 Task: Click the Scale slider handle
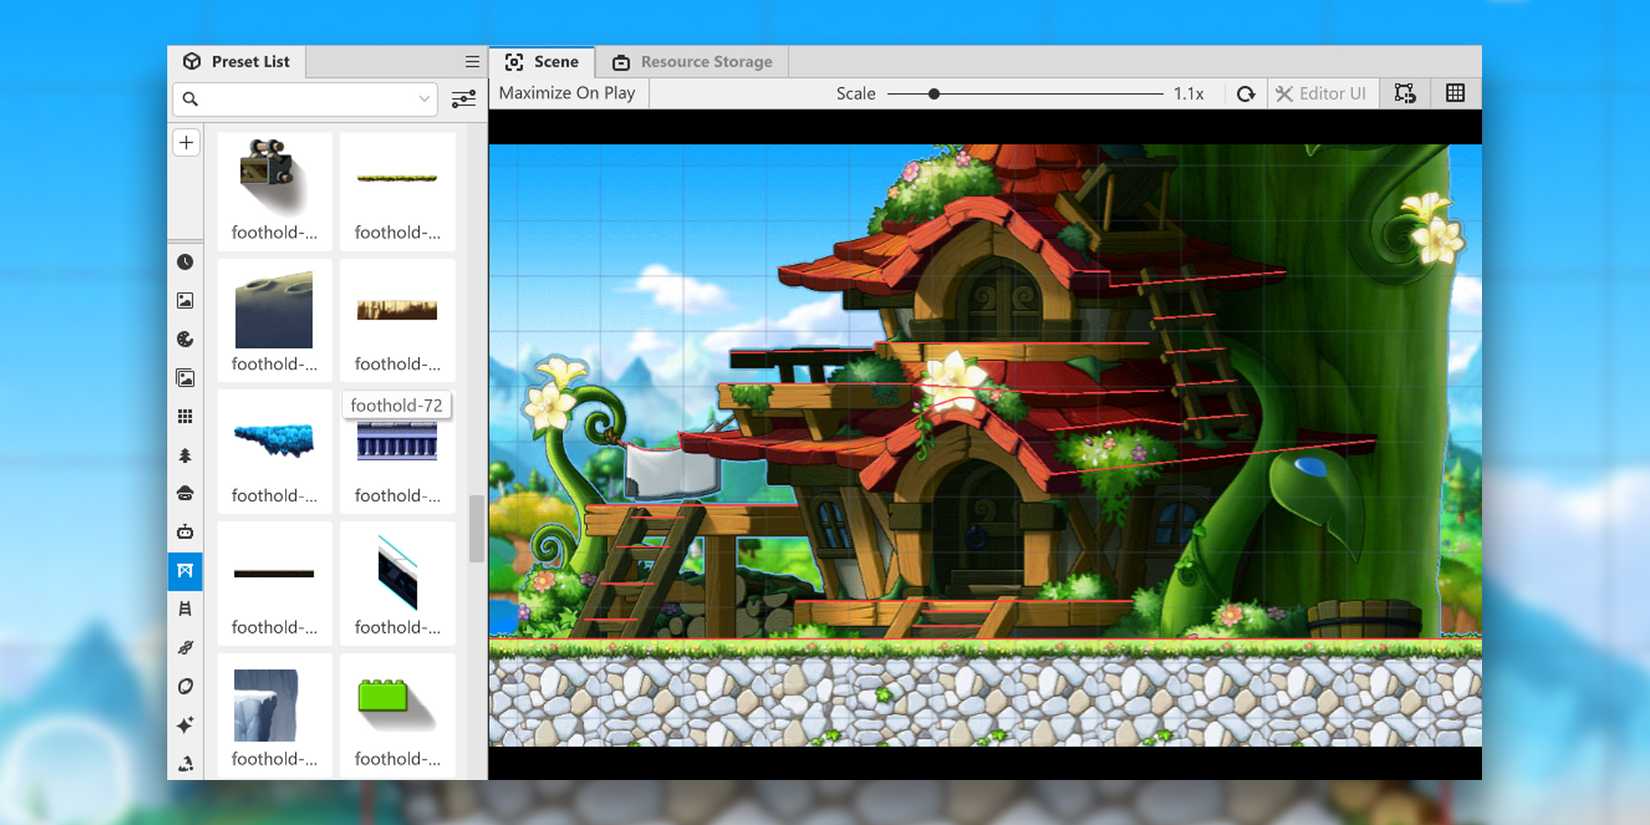click(x=933, y=94)
